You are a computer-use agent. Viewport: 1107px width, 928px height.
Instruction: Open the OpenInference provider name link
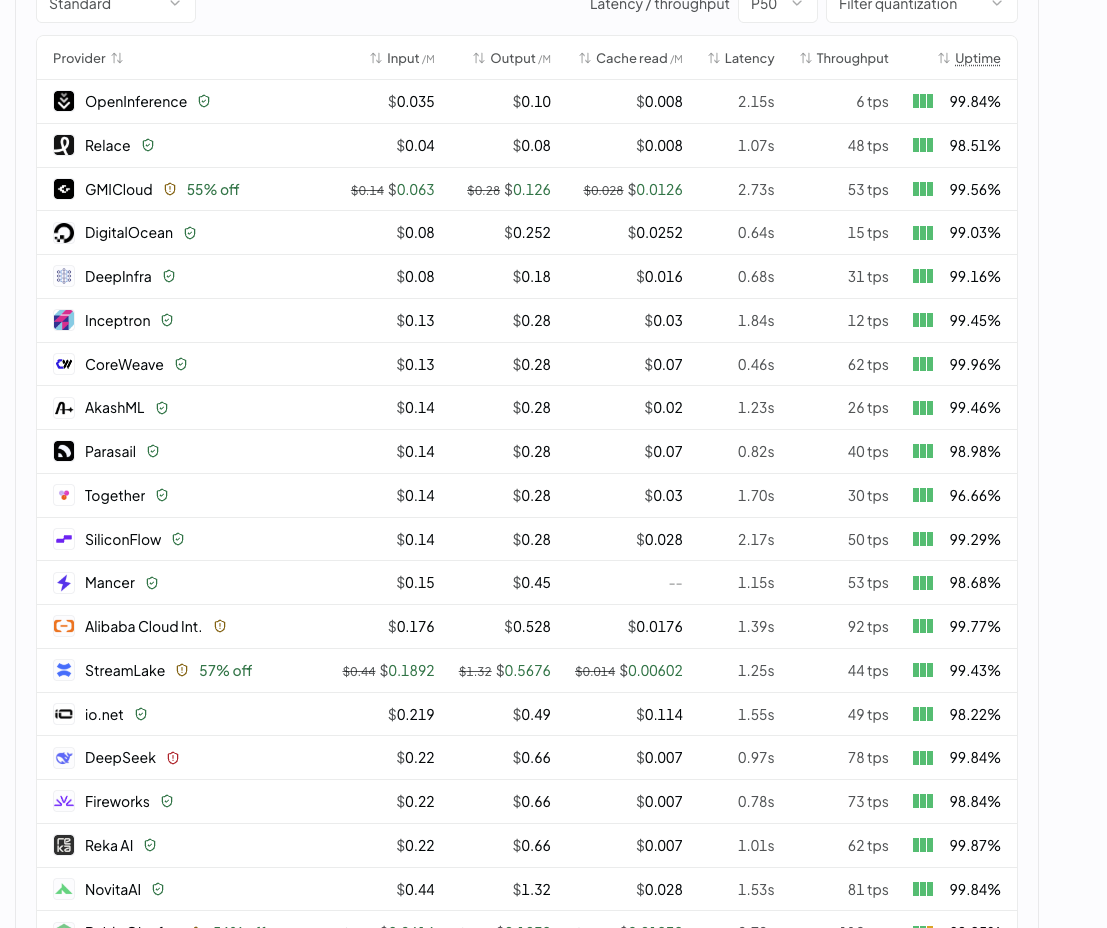point(136,102)
